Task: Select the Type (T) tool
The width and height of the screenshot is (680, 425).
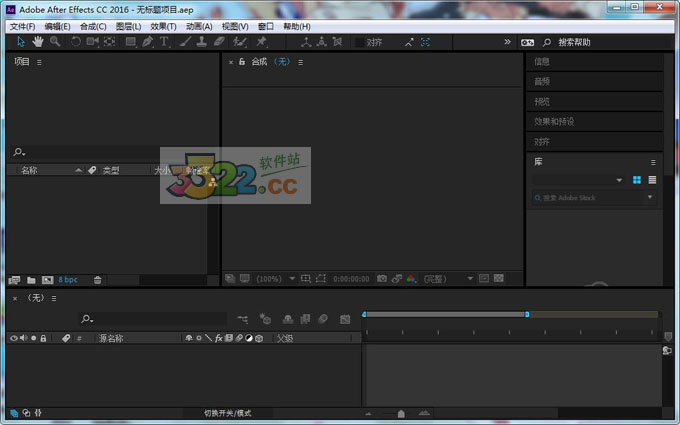Action: click(165, 42)
